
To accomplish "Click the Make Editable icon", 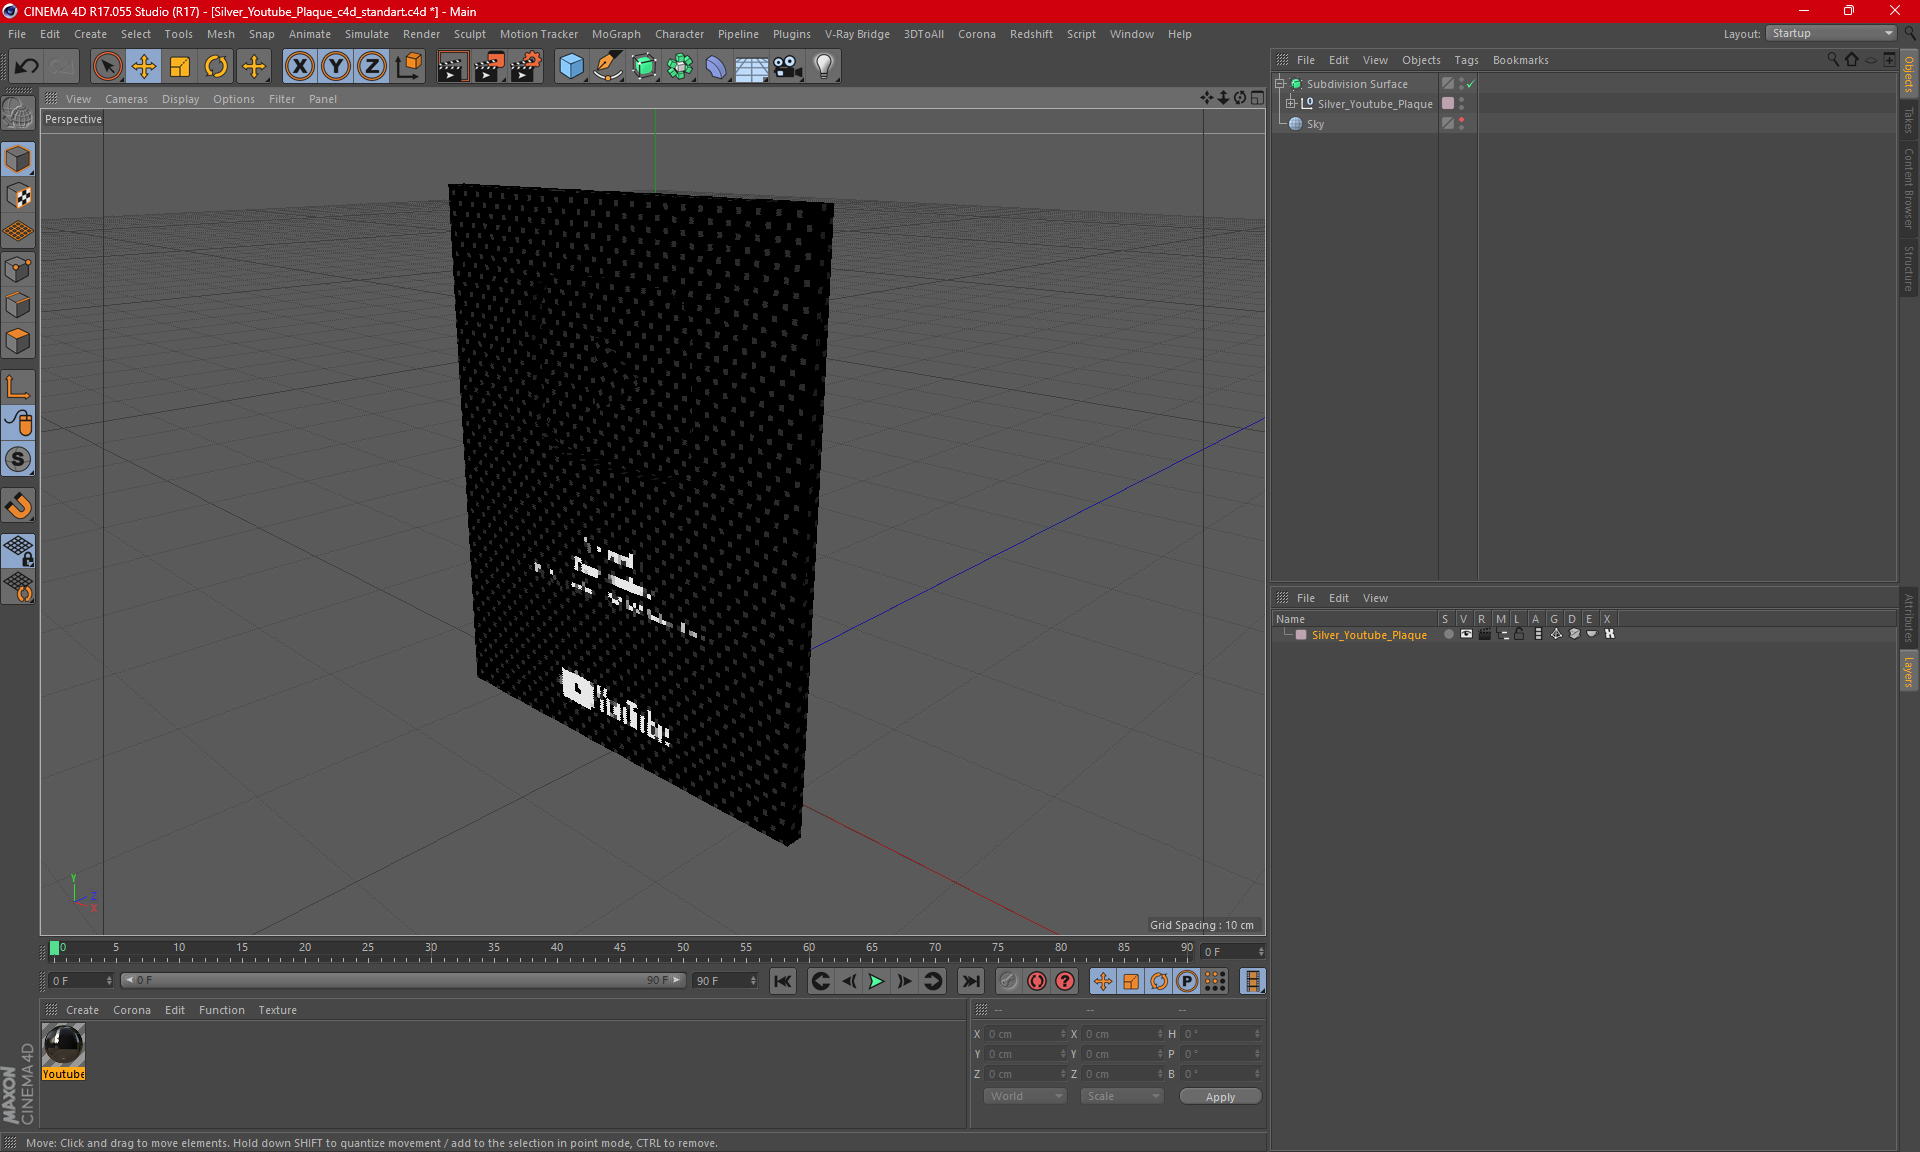I will pyautogui.click(x=18, y=113).
